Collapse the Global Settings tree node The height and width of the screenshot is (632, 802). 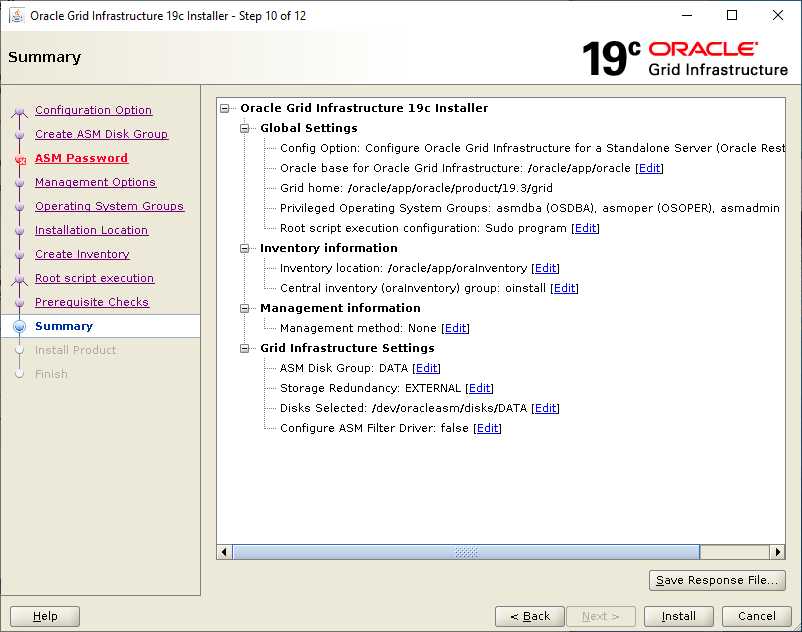click(244, 128)
